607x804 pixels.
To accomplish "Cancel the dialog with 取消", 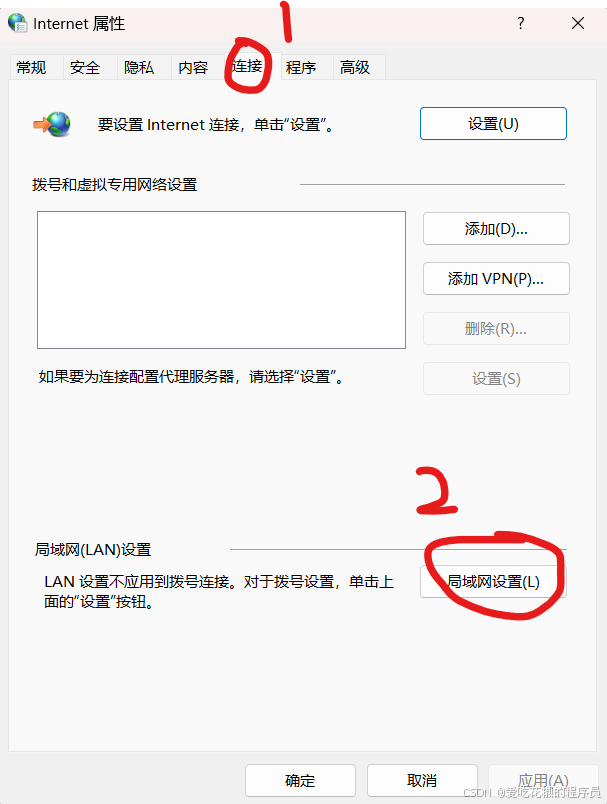I will tap(422, 780).
